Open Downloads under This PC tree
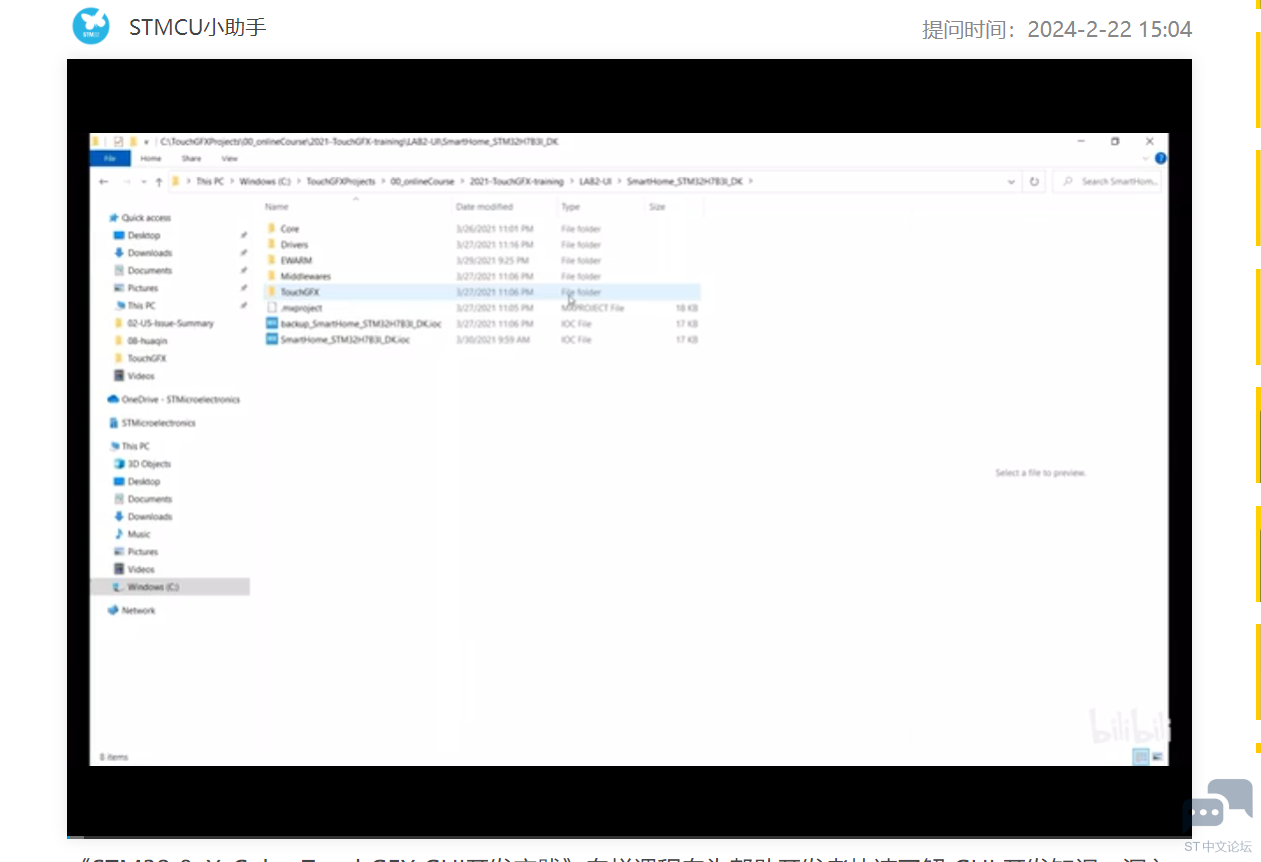The height and width of the screenshot is (862, 1261). pos(150,517)
